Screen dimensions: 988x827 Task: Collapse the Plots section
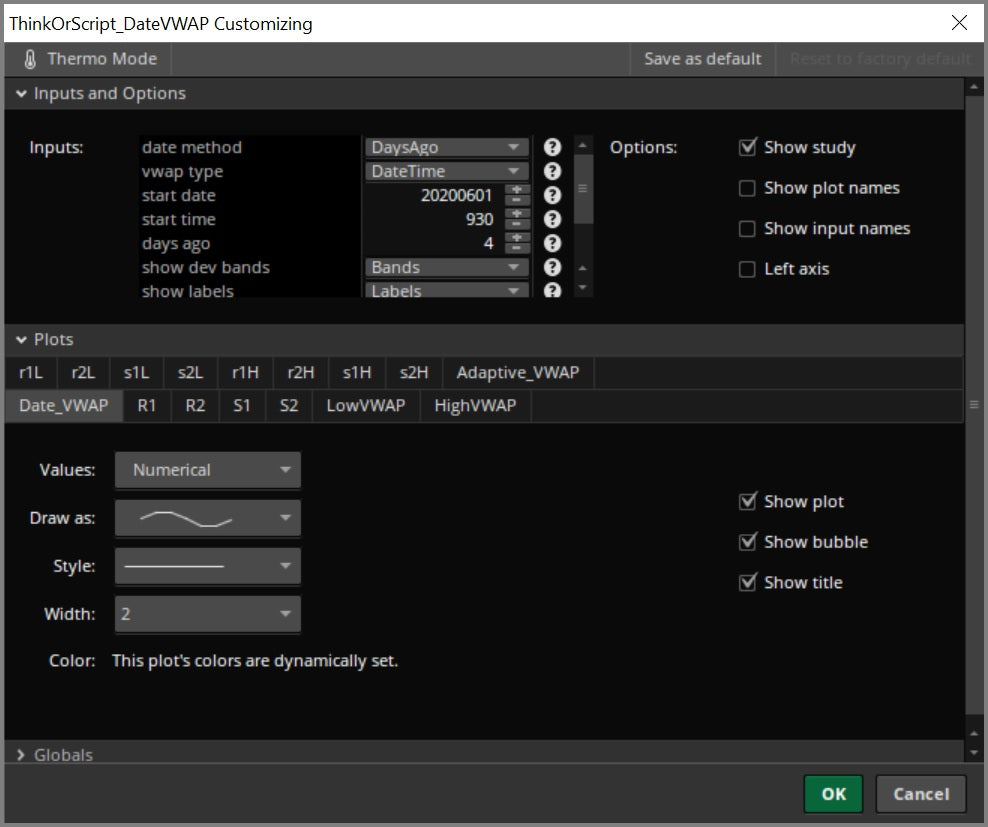coord(21,340)
